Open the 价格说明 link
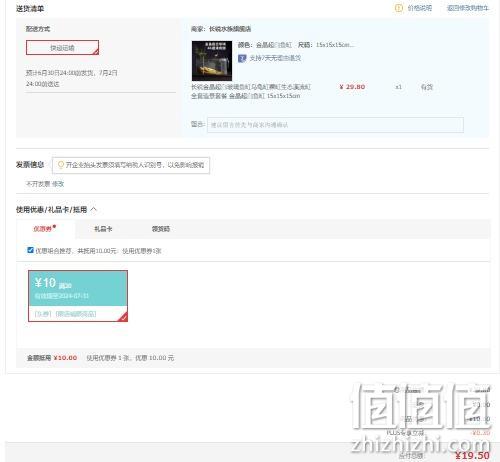 coord(420,8)
